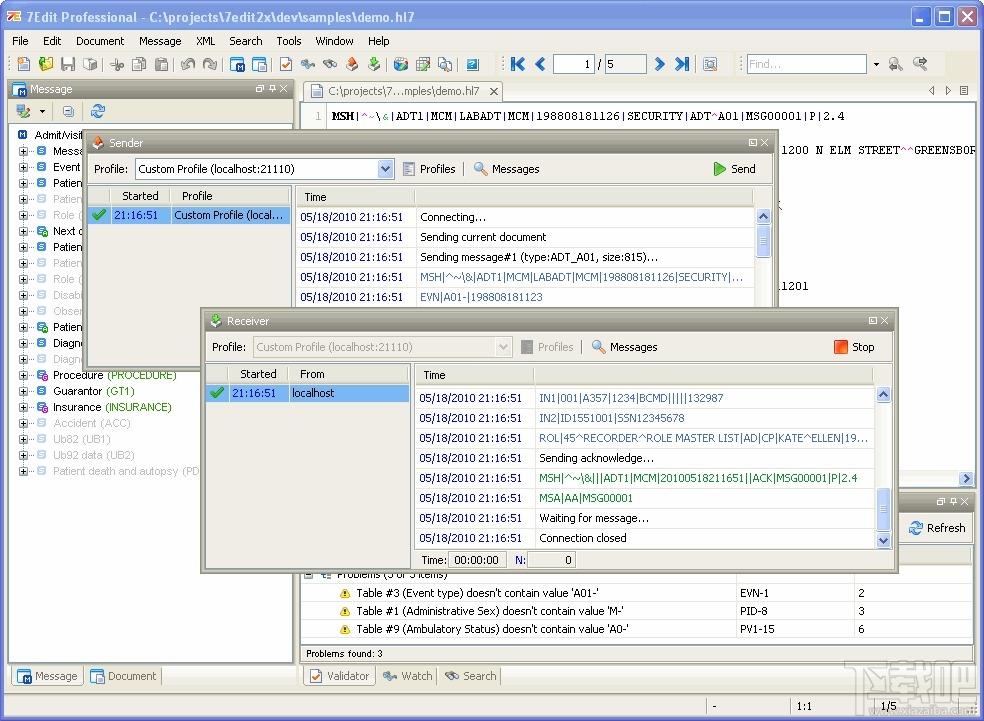Expand the Guarantor (GT1) tree node
Screen dimensions: 984x721
point(23,391)
